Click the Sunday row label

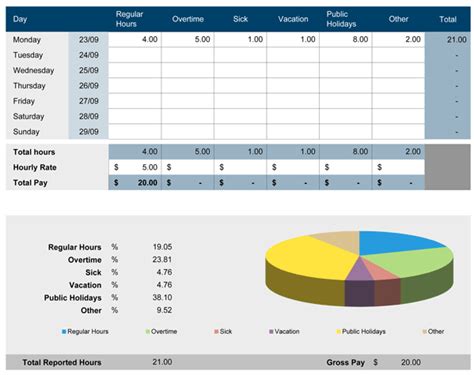[26, 132]
